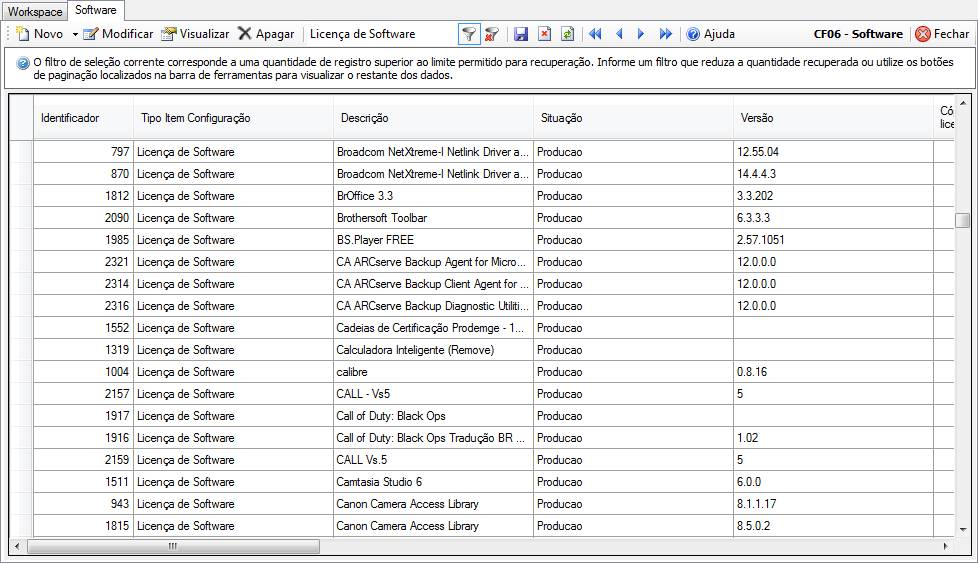
Task: Click version 6.3.3.3 cell
Action: [x=833, y=218]
